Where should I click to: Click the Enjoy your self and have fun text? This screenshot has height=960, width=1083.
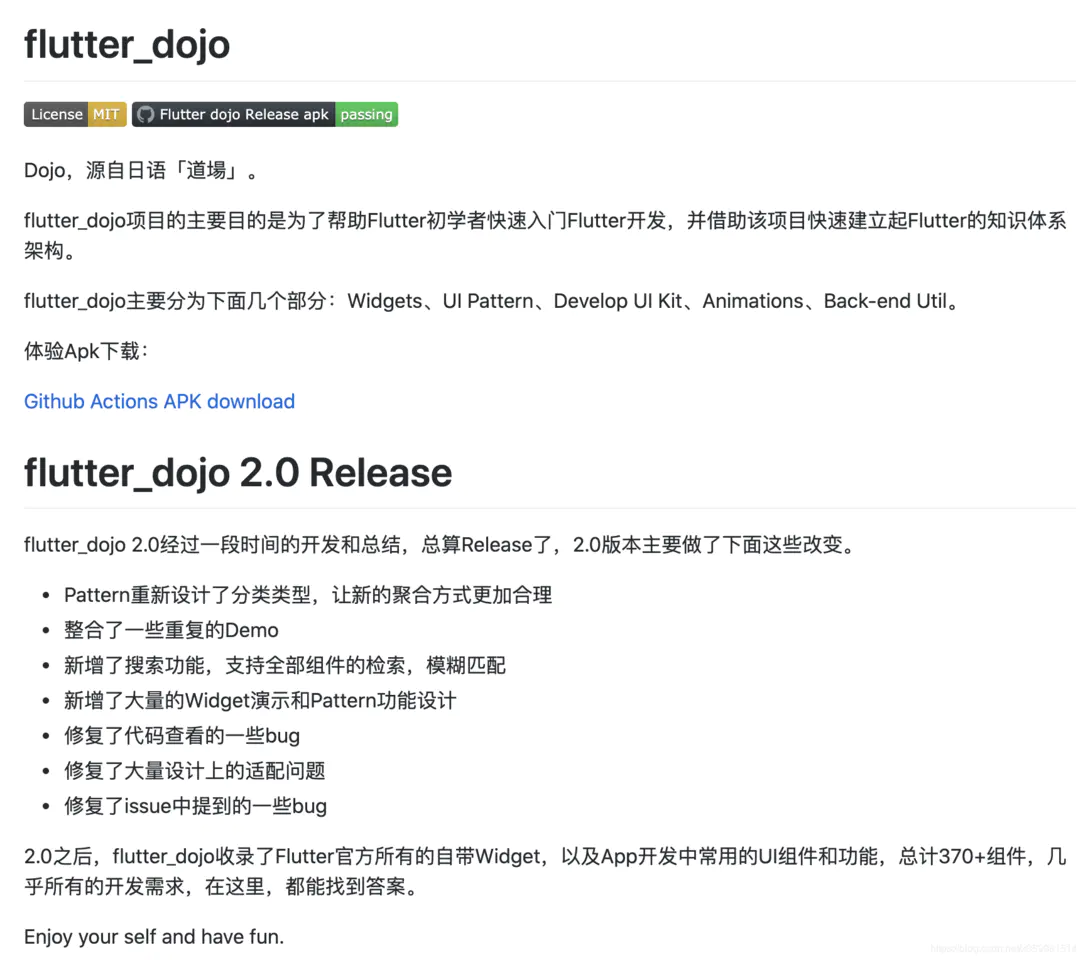point(154,937)
